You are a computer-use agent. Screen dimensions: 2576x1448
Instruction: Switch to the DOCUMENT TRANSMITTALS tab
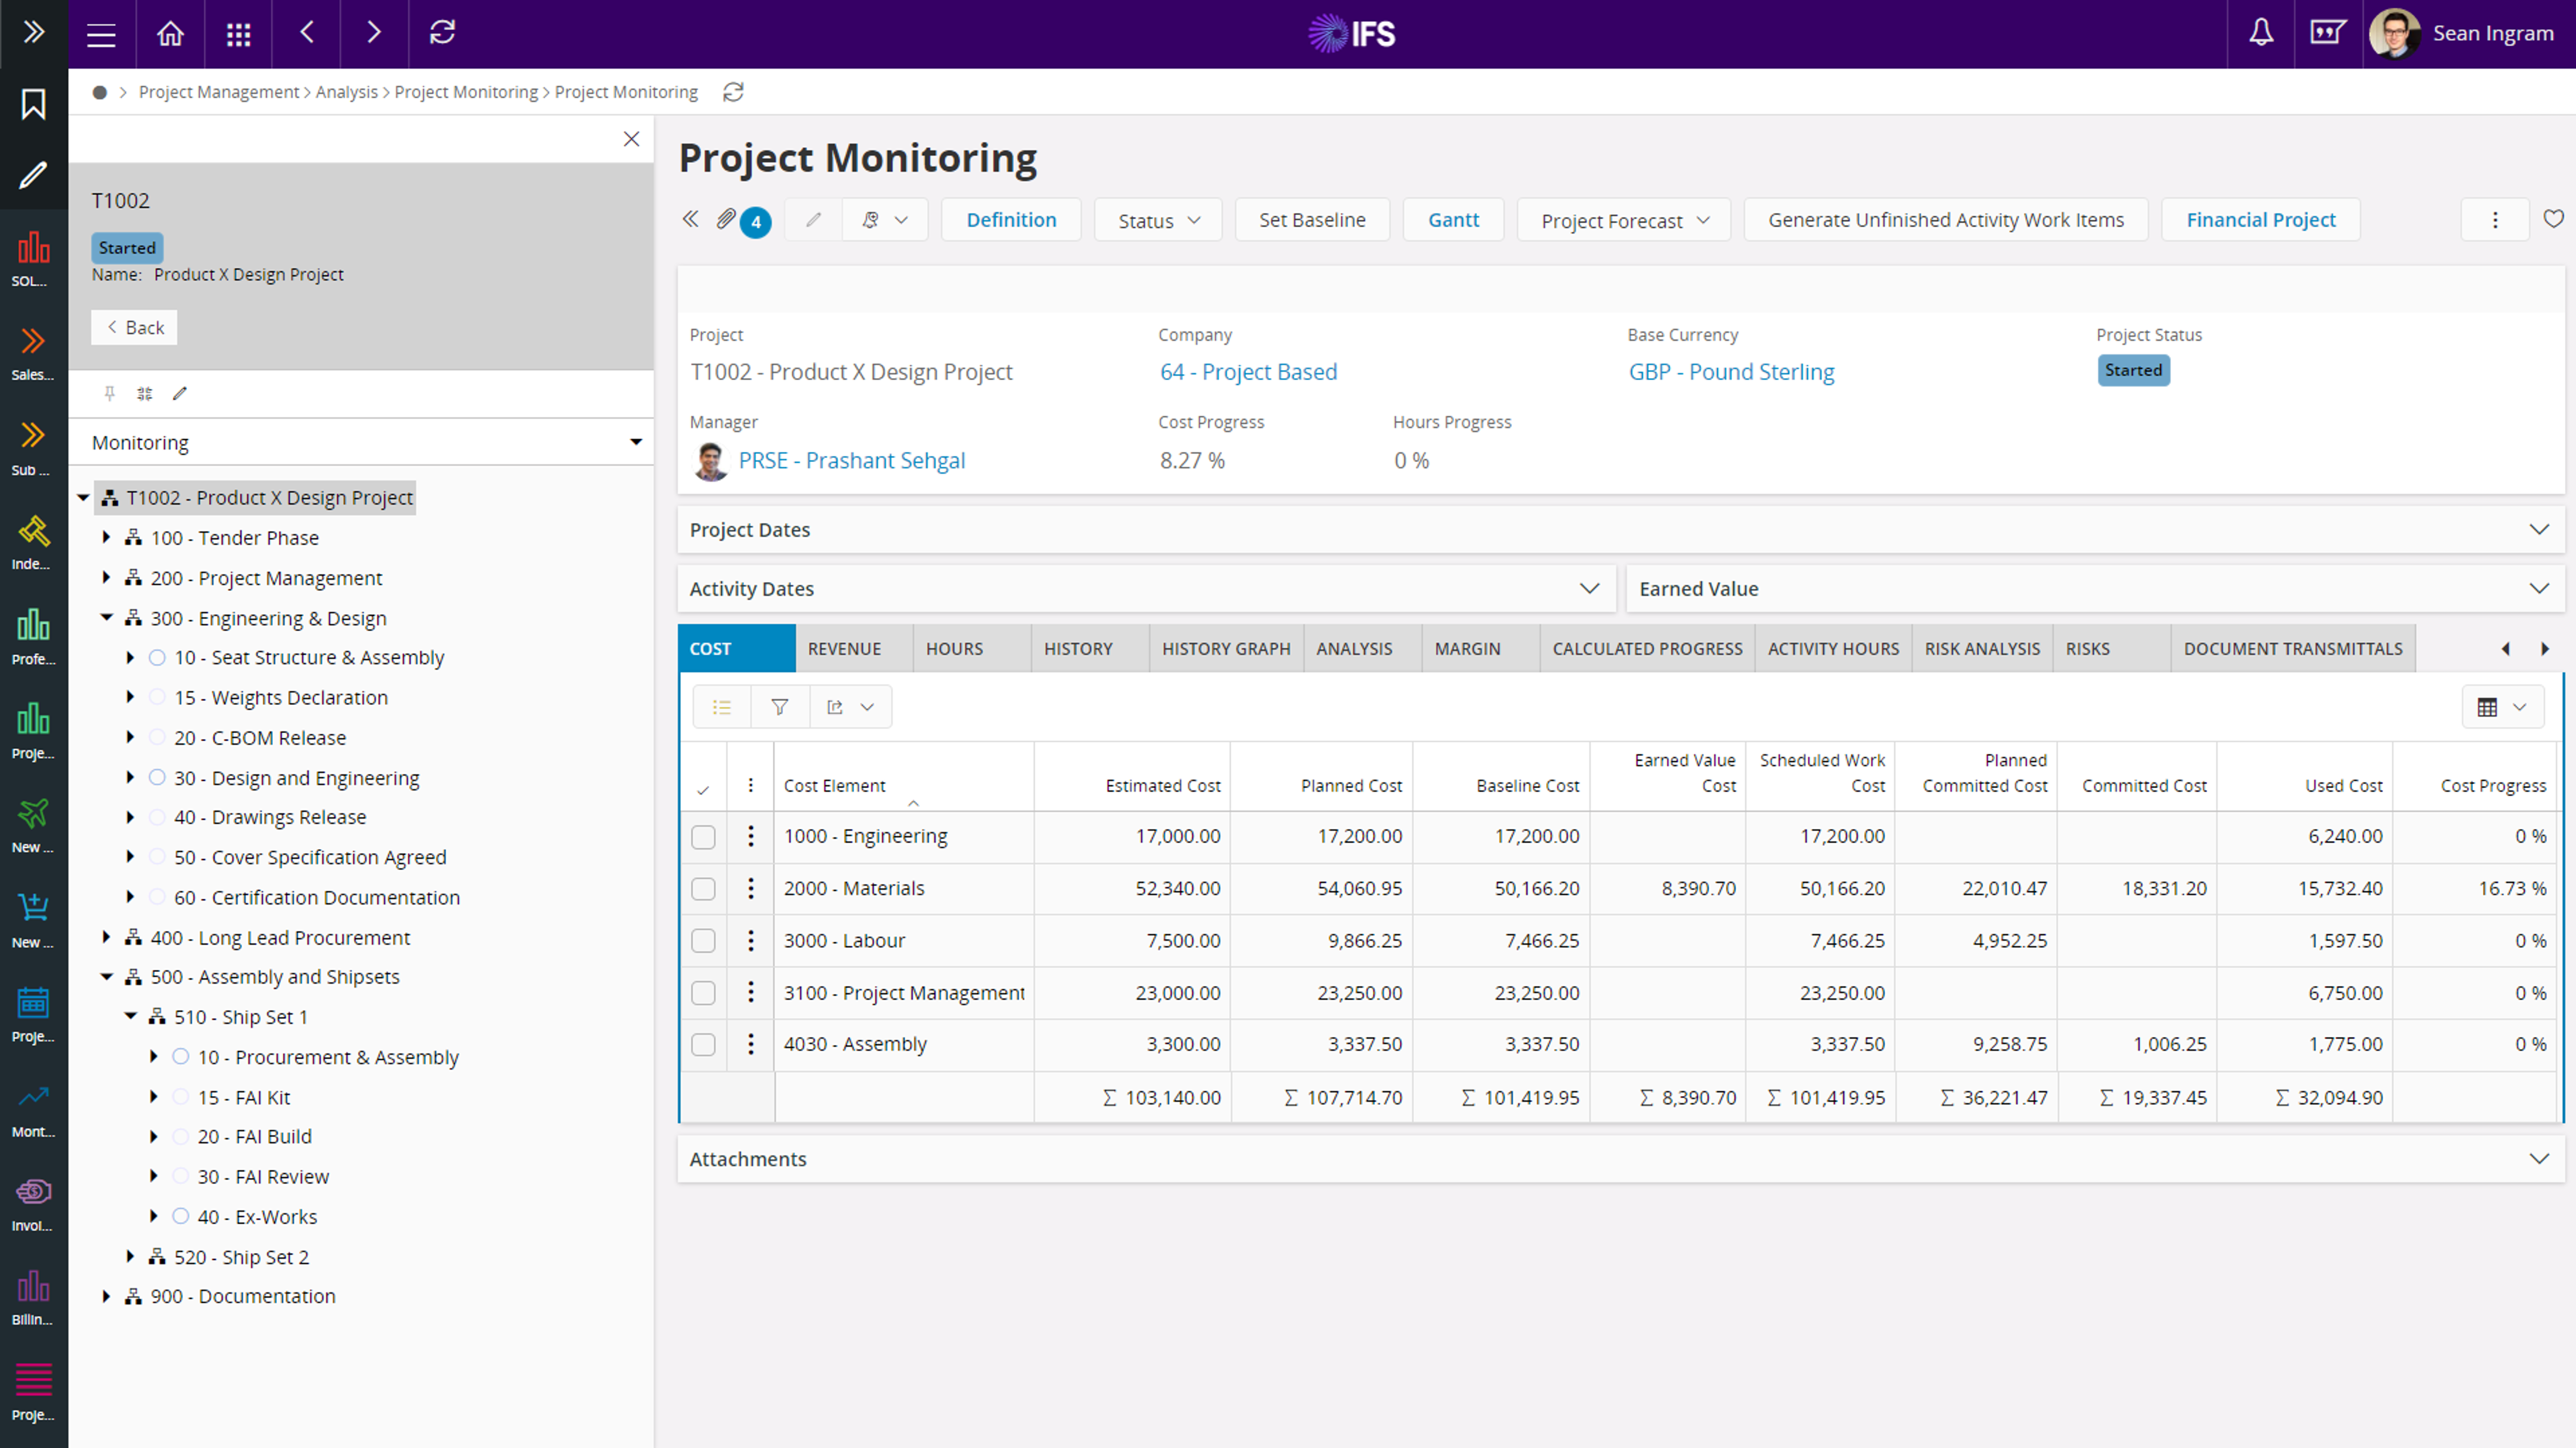click(2293, 648)
